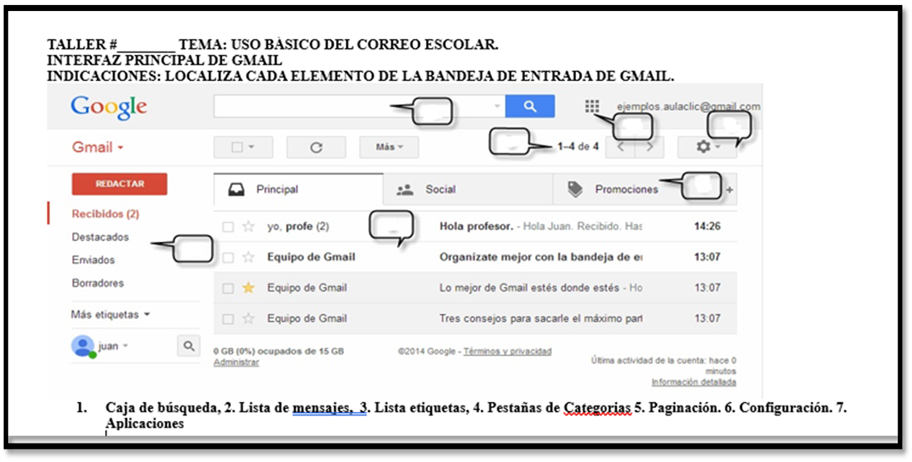The image size is (912, 462).
Task: Click the gold star on third message
Action: [x=248, y=288]
